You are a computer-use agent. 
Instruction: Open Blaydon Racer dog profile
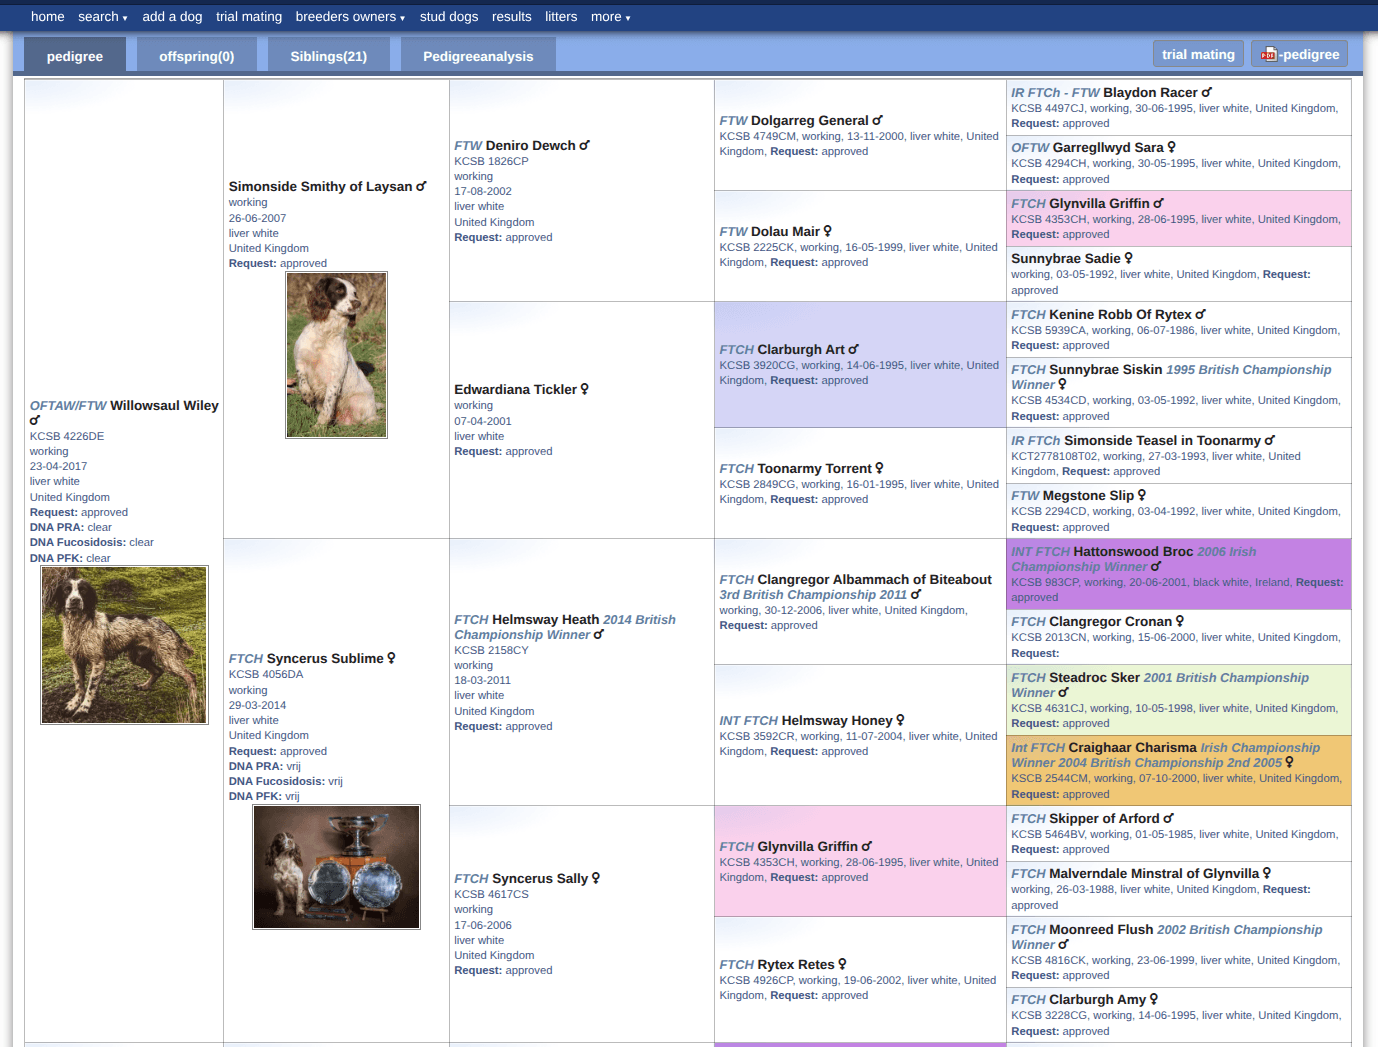click(x=1150, y=92)
